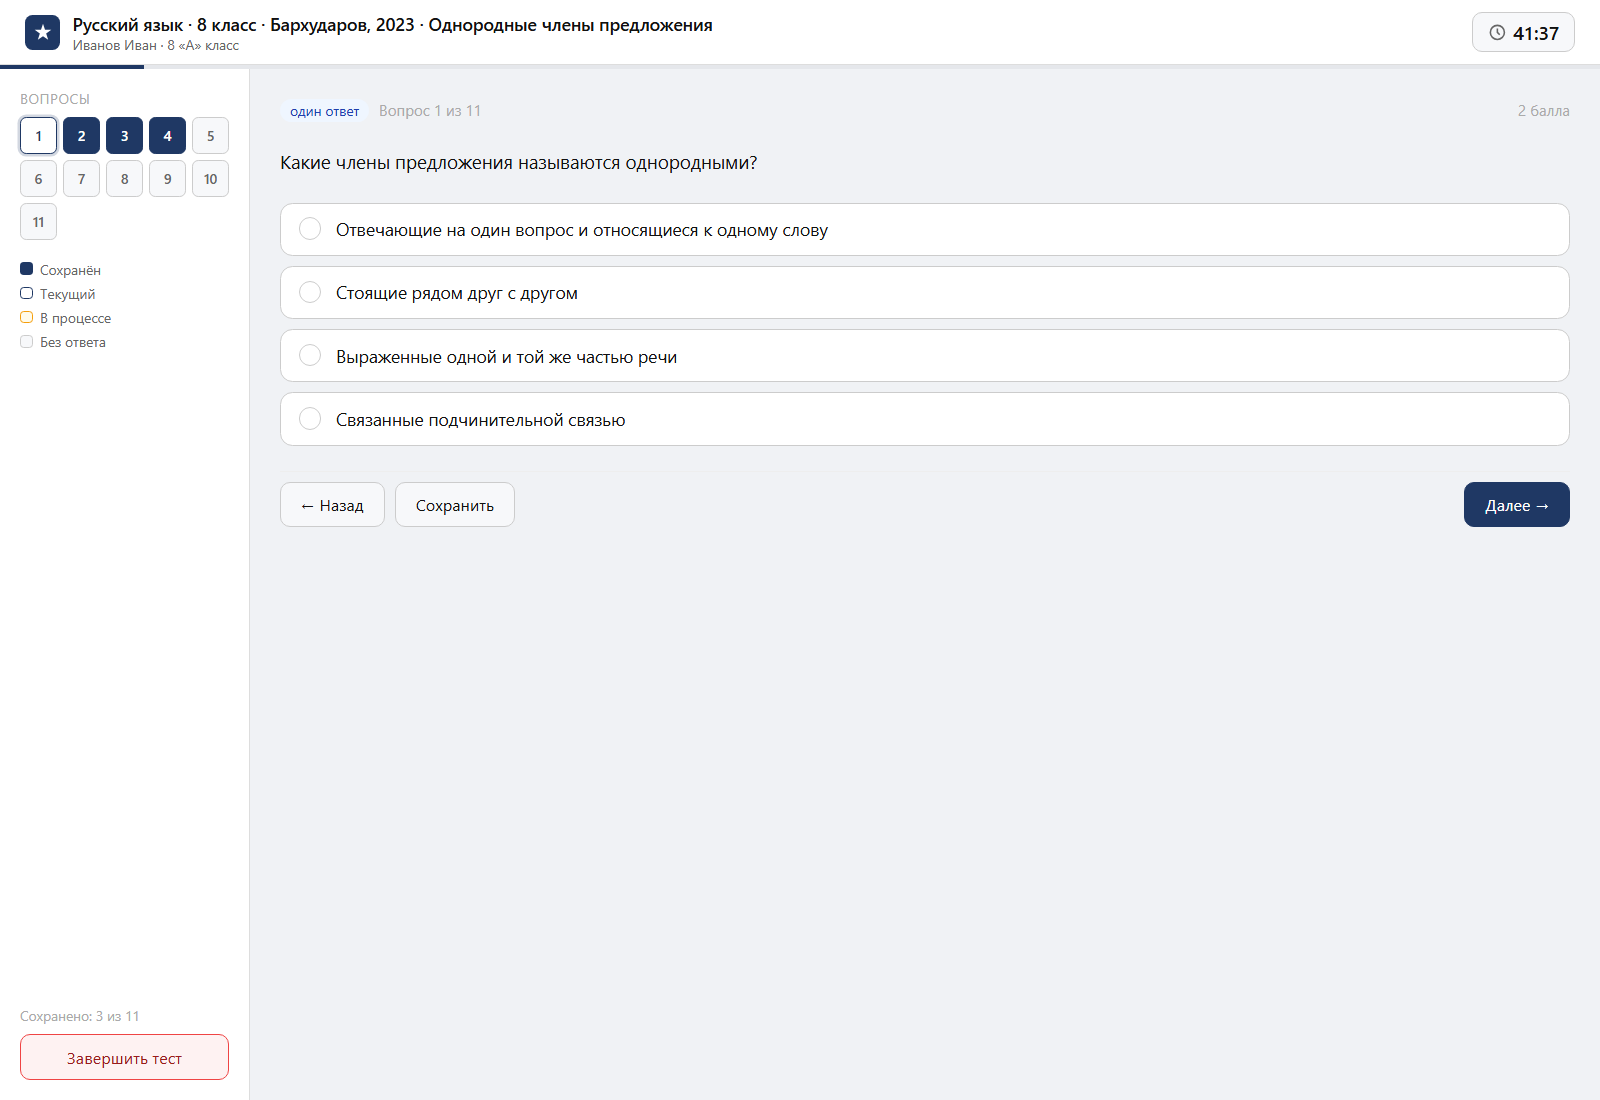Viewport: 1600px width, 1100px height.
Task: Jump to question 8
Action: click(x=124, y=179)
